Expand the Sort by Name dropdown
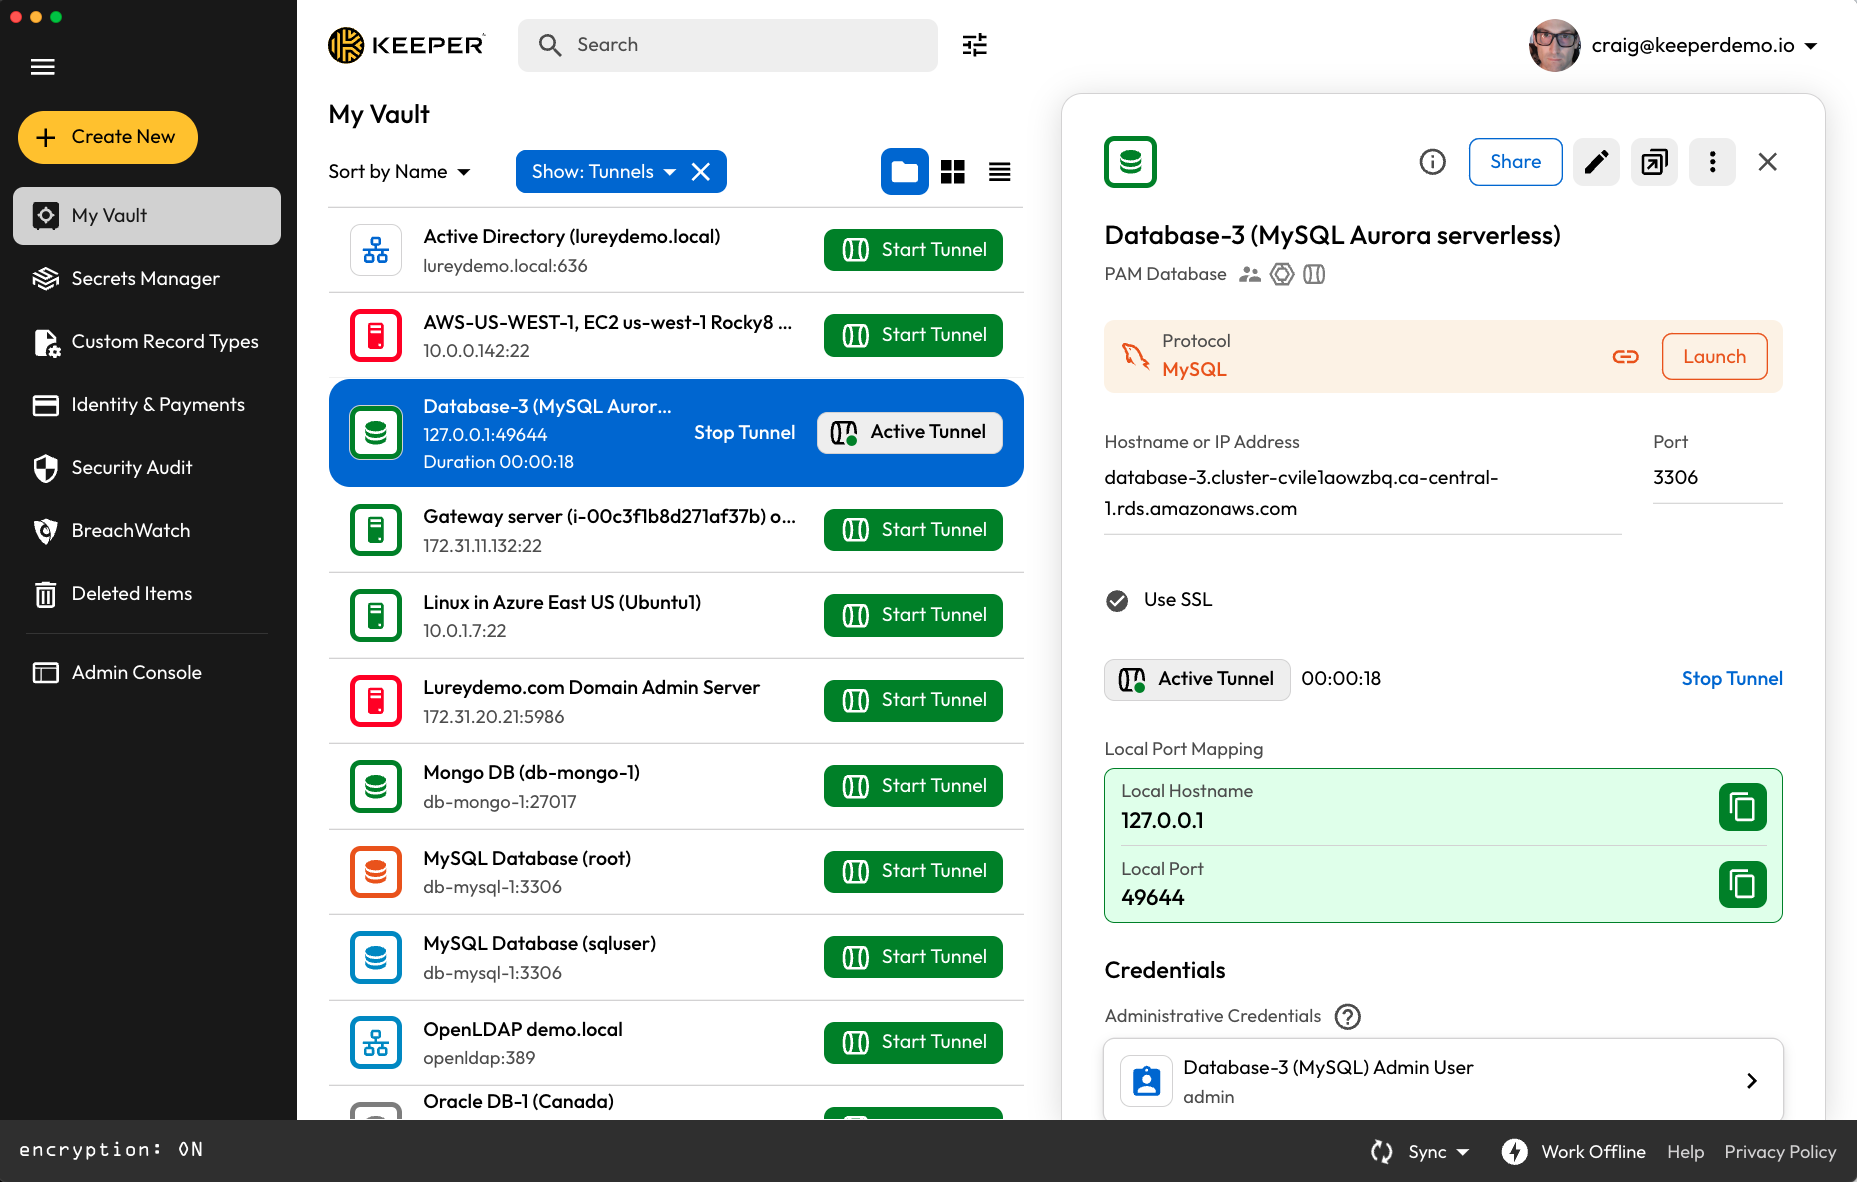 click(x=399, y=172)
